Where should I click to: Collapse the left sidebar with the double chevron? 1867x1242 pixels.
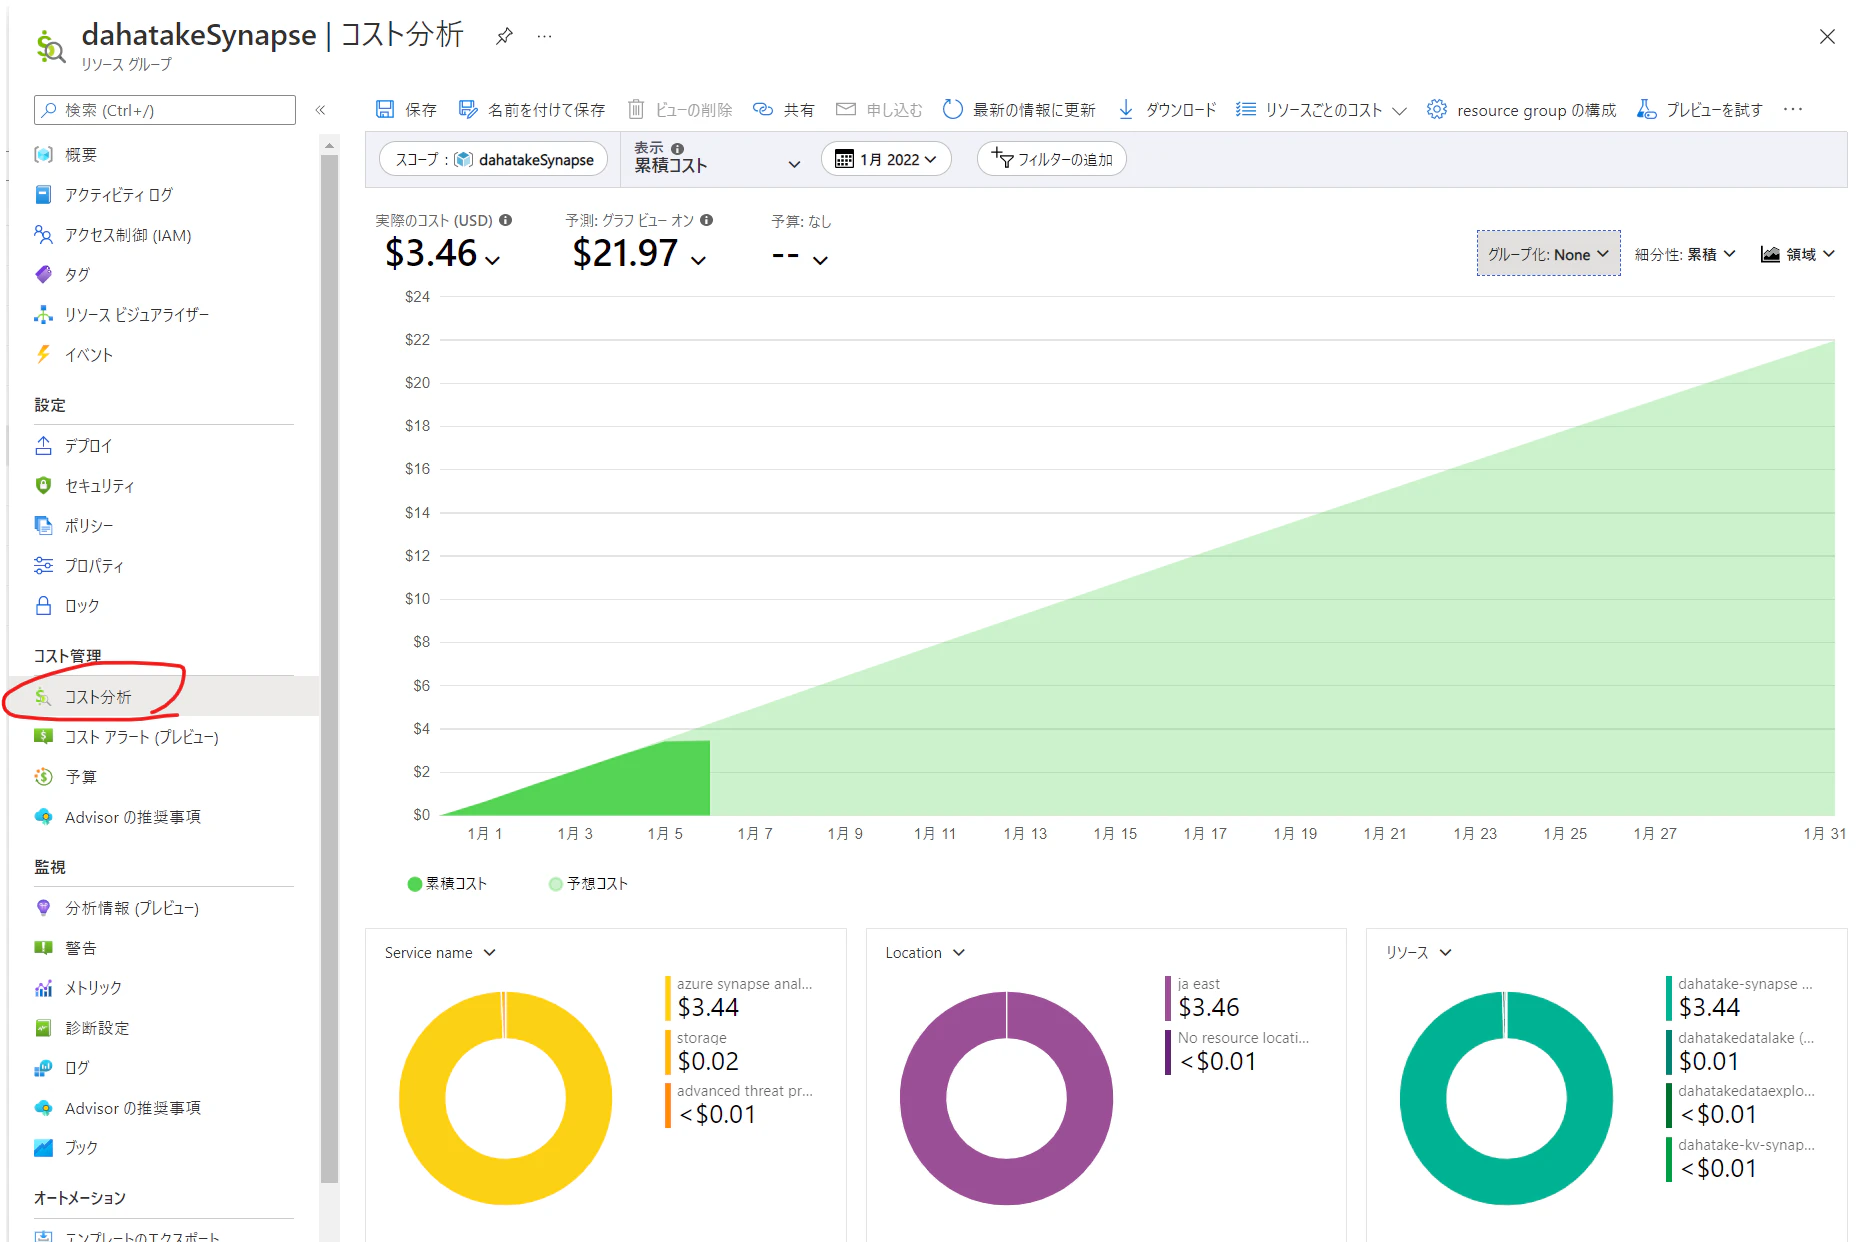click(321, 110)
